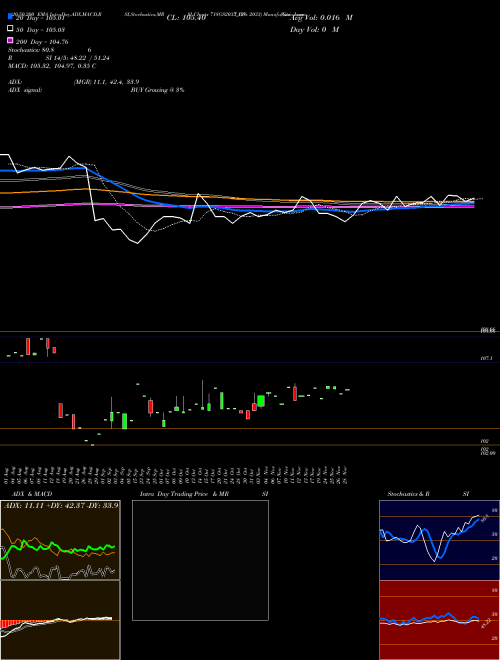This screenshot has width=500, height=660.
Task: Click the 'Stochastics & R' panel title
Action: [x=409, y=494]
